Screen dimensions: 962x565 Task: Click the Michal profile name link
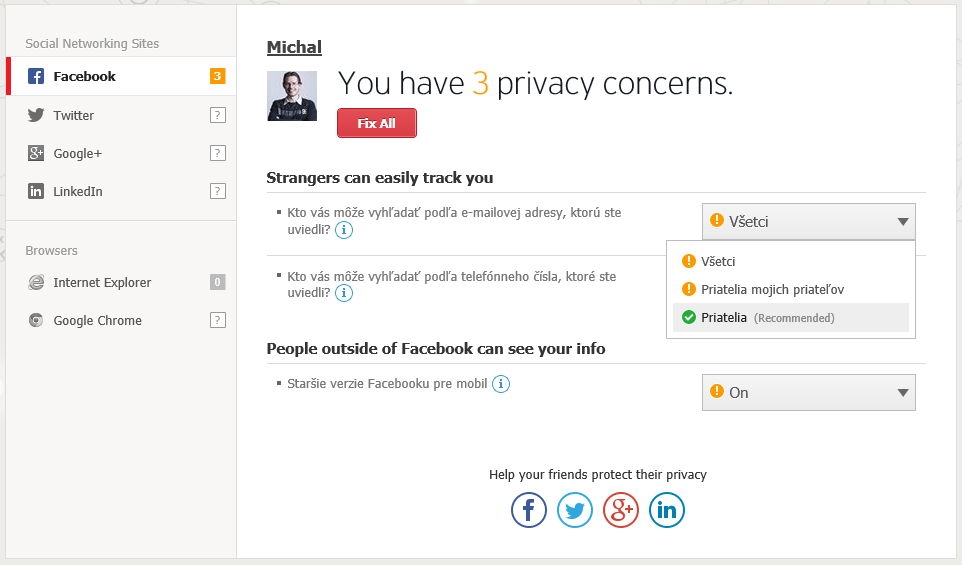(294, 48)
